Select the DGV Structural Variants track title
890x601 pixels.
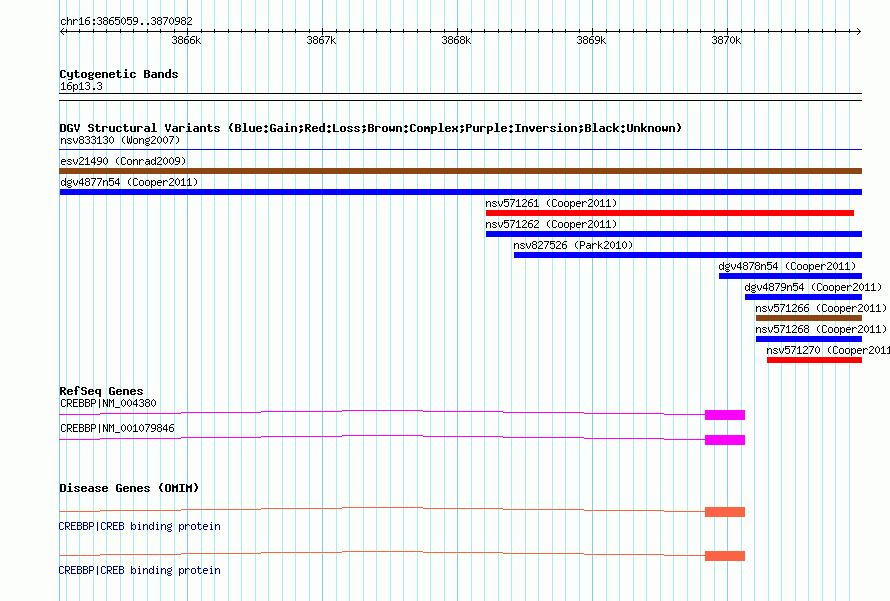(x=371, y=128)
